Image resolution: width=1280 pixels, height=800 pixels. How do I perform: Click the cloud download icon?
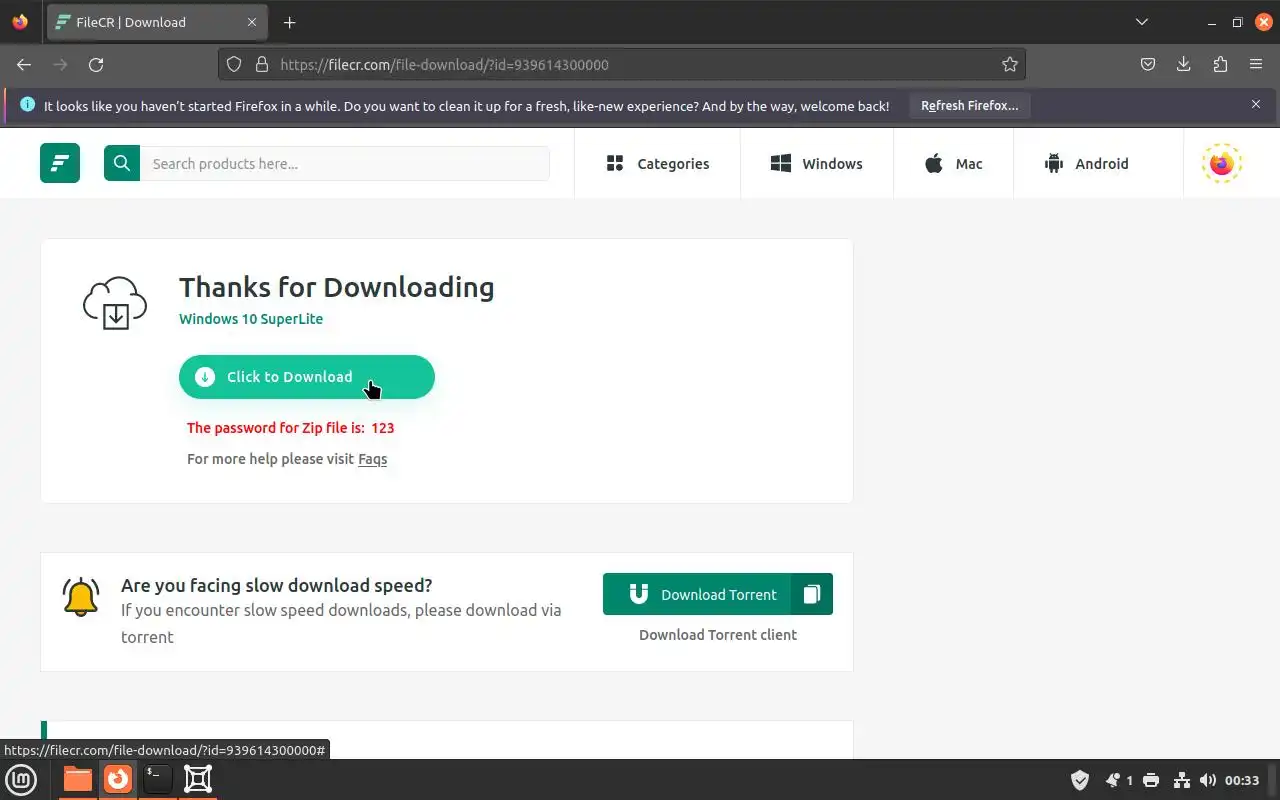pyautogui.click(x=115, y=303)
